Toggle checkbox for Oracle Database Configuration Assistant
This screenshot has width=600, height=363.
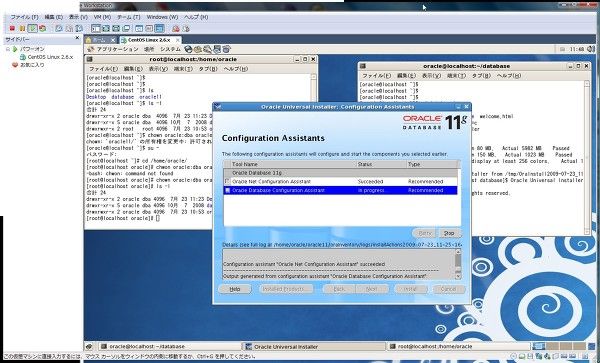point(227,190)
